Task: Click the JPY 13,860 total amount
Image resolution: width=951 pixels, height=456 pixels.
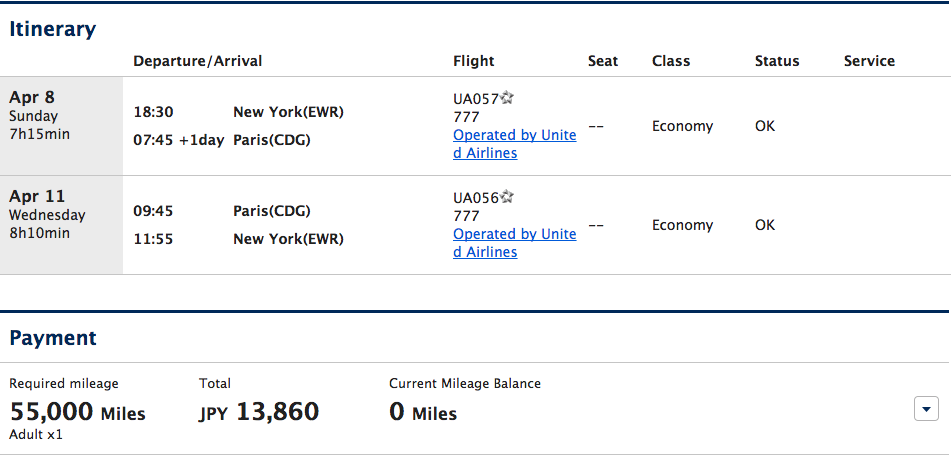Action: (x=259, y=412)
